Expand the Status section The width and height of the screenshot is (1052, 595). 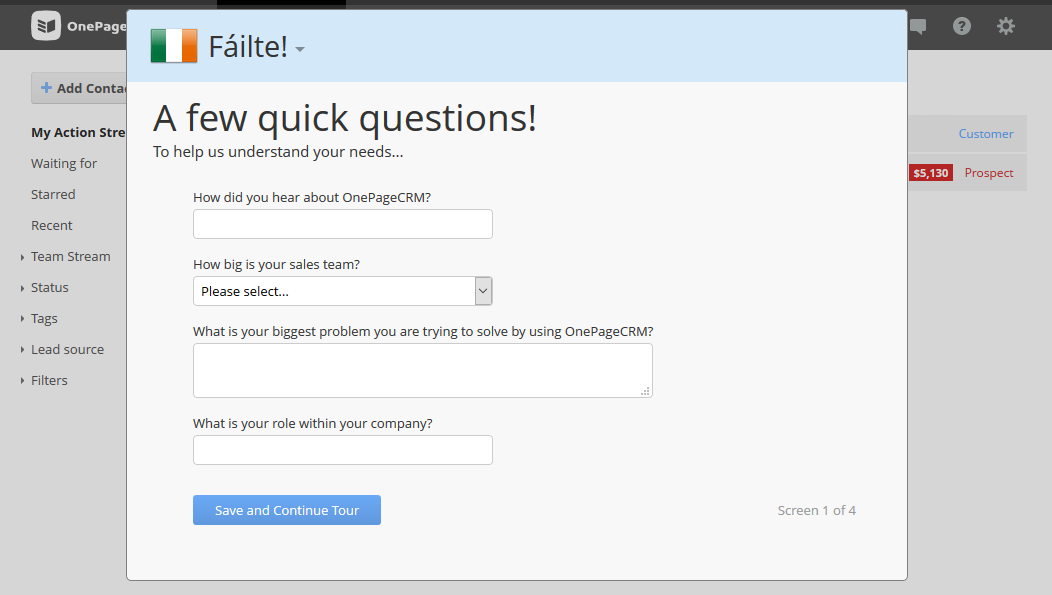click(x=22, y=288)
